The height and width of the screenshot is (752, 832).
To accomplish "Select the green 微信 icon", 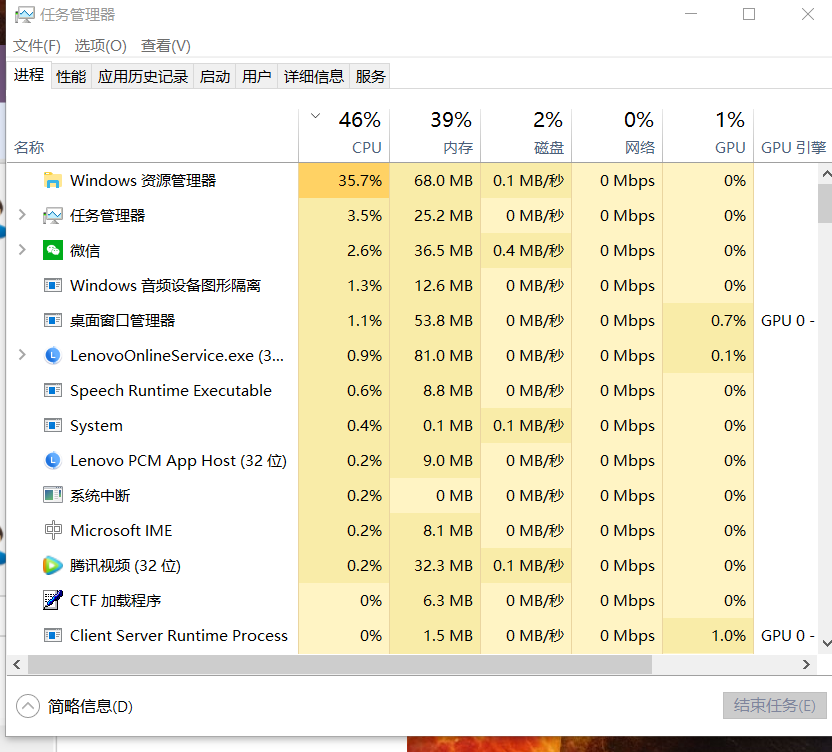I will pos(53,250).
